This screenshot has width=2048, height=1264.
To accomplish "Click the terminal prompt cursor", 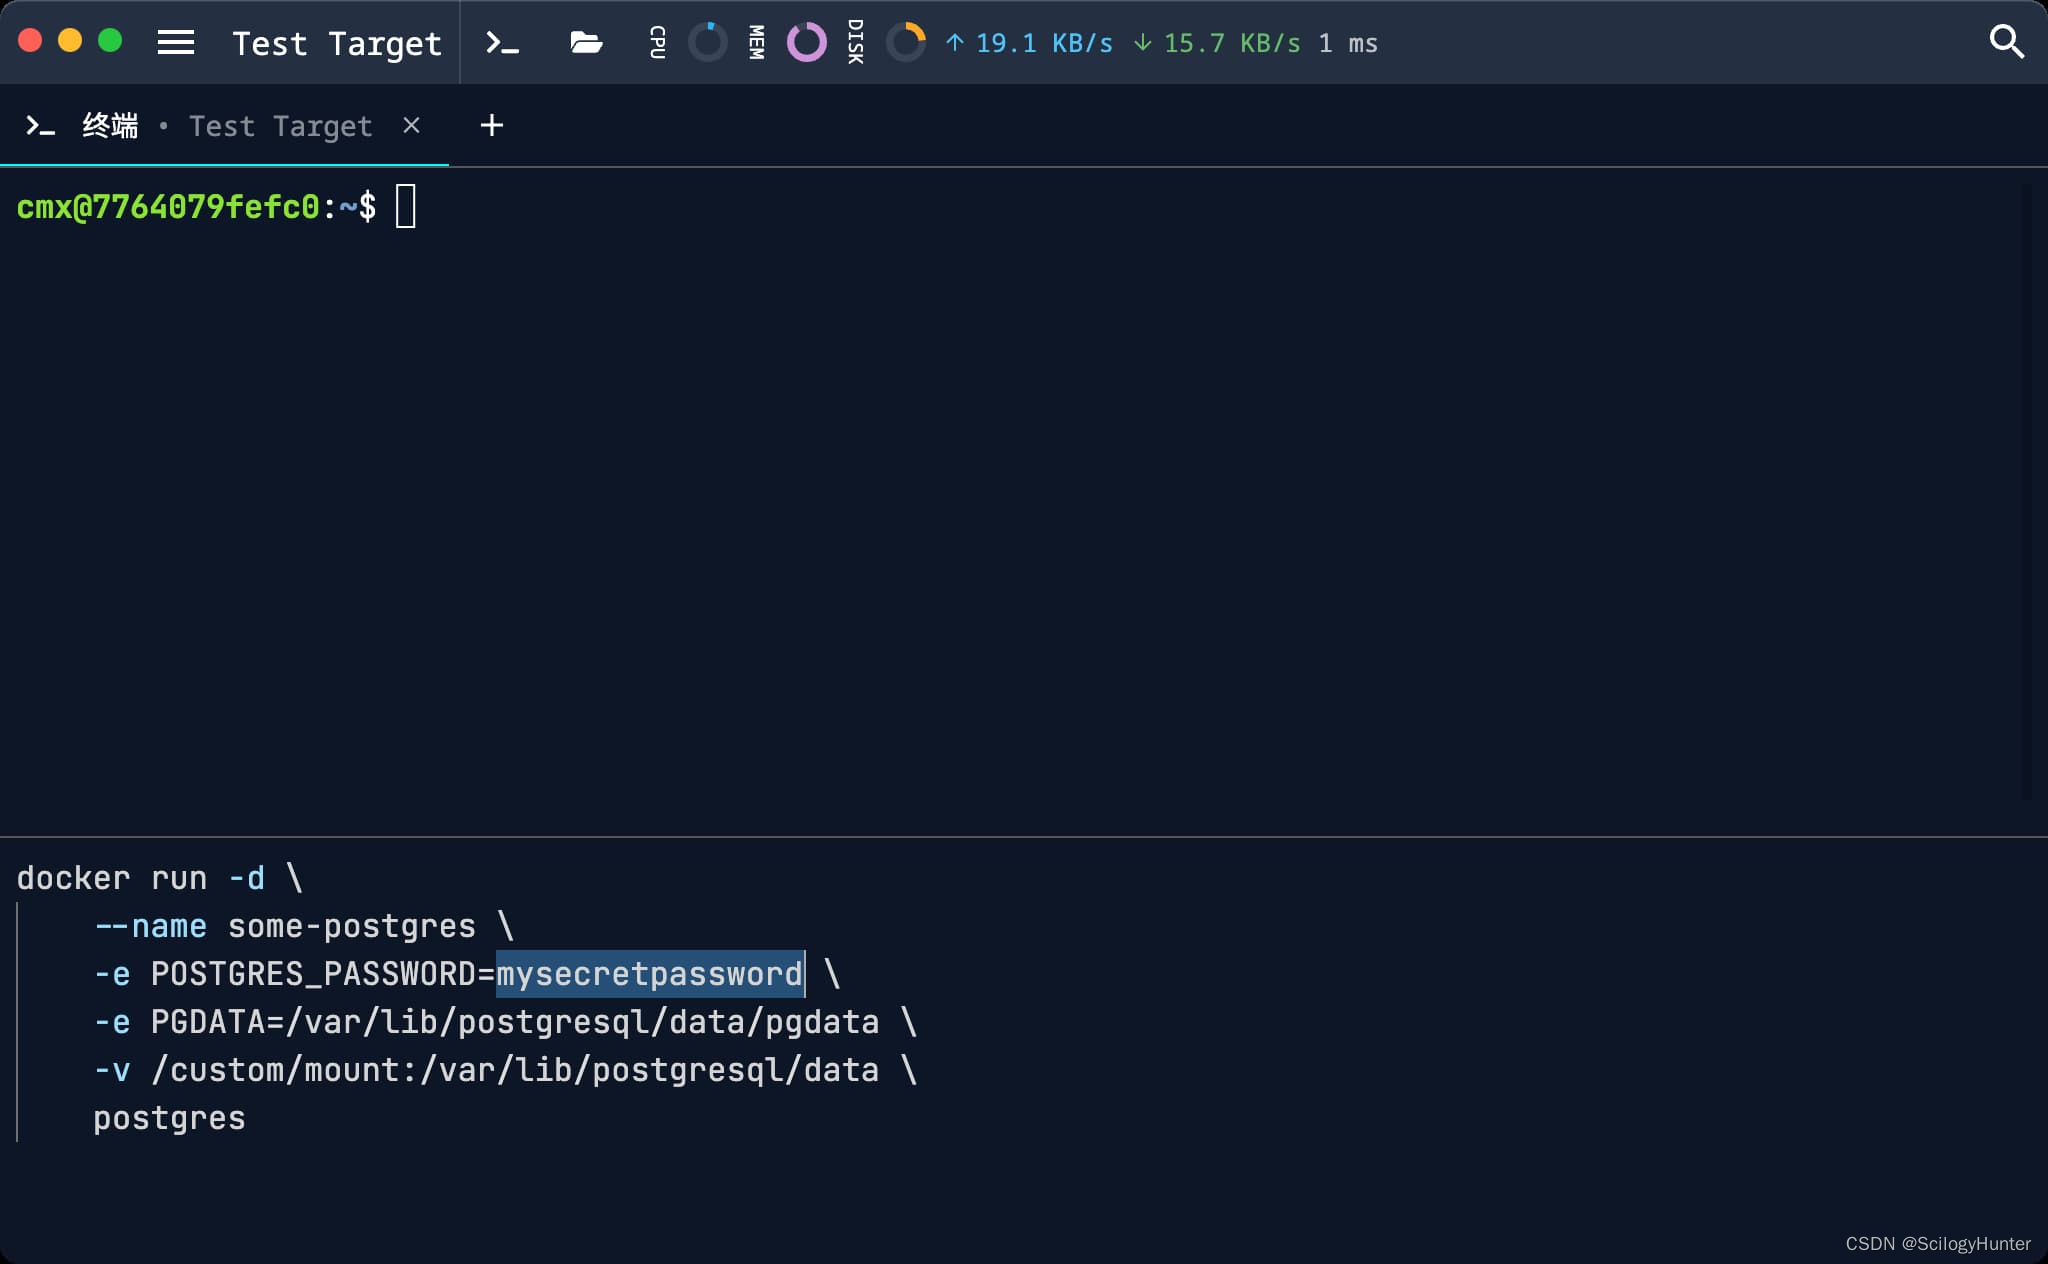I will click(x=405, y=206).
